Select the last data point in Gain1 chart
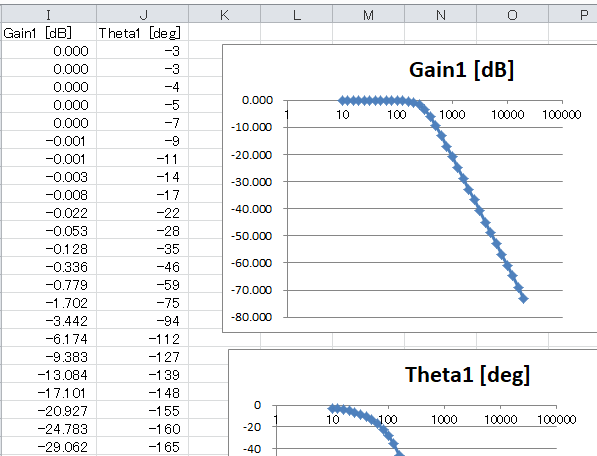This screenshot has width=597, height=456. coord(524,299)
